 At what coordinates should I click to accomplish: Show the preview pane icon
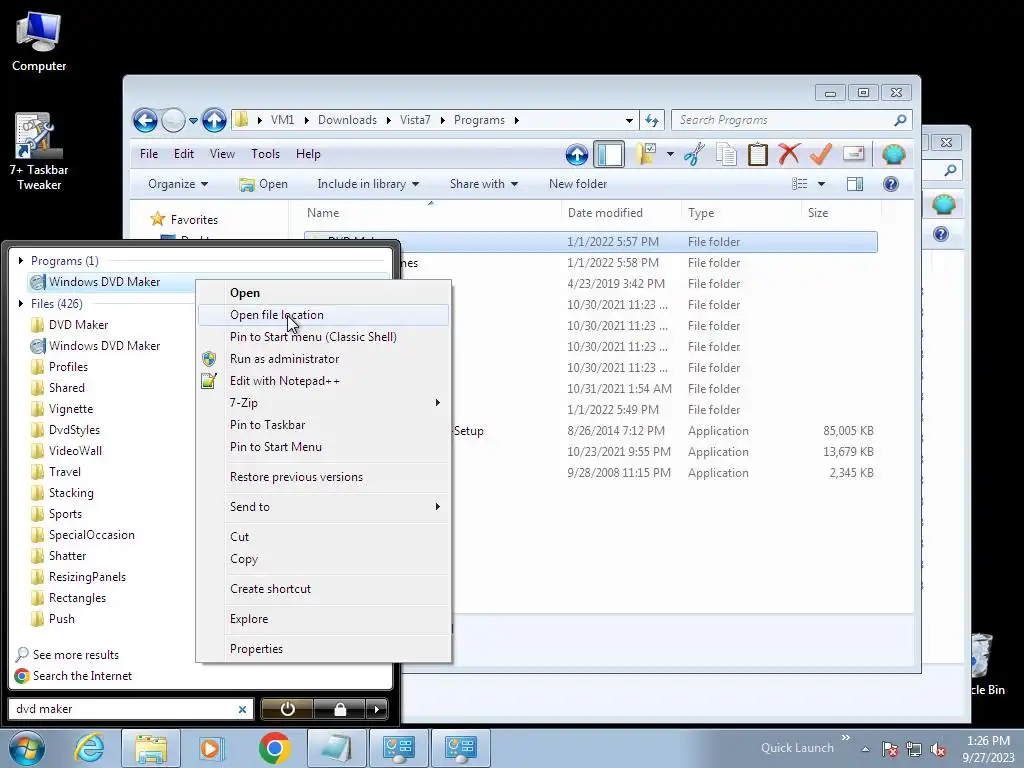coord(855,184)
